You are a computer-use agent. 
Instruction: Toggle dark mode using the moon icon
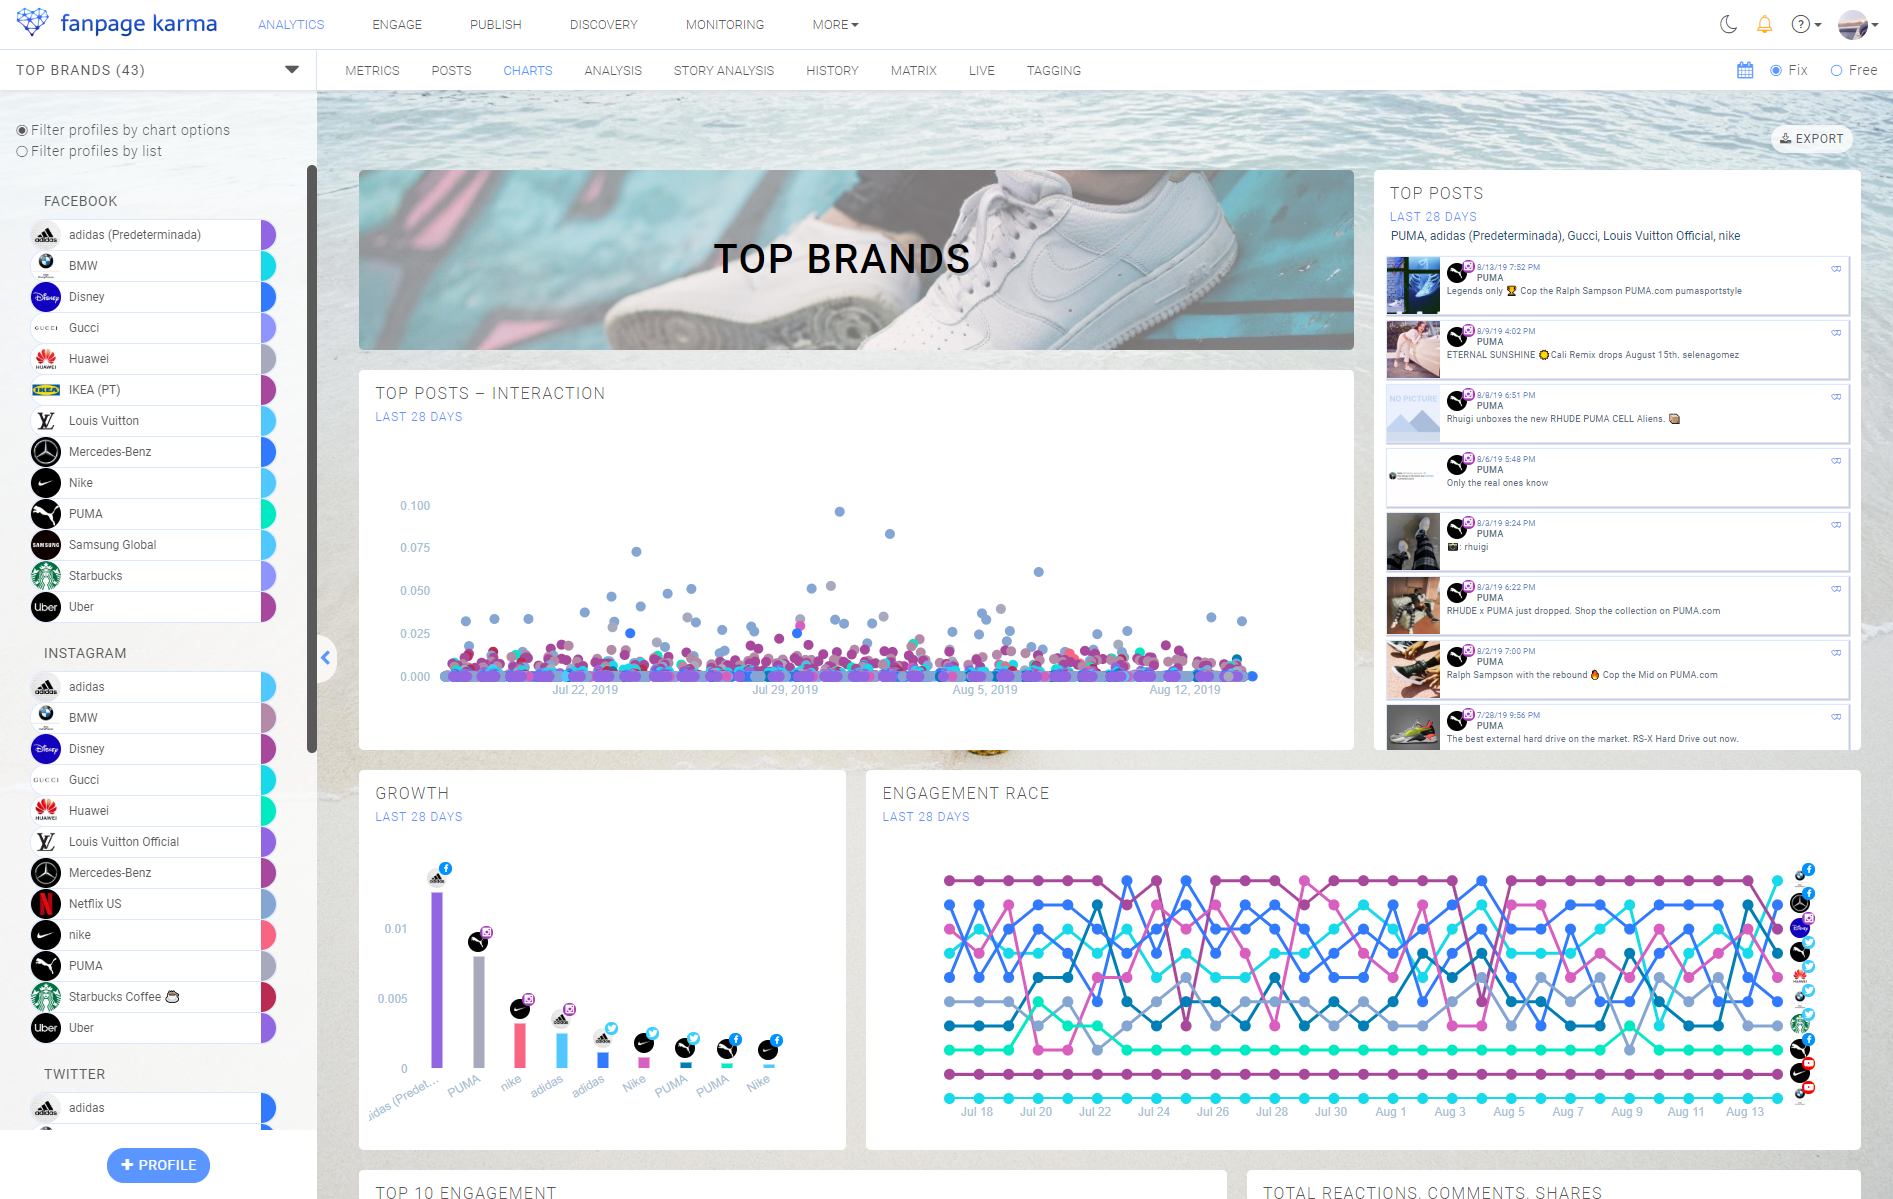point(1729,24)
